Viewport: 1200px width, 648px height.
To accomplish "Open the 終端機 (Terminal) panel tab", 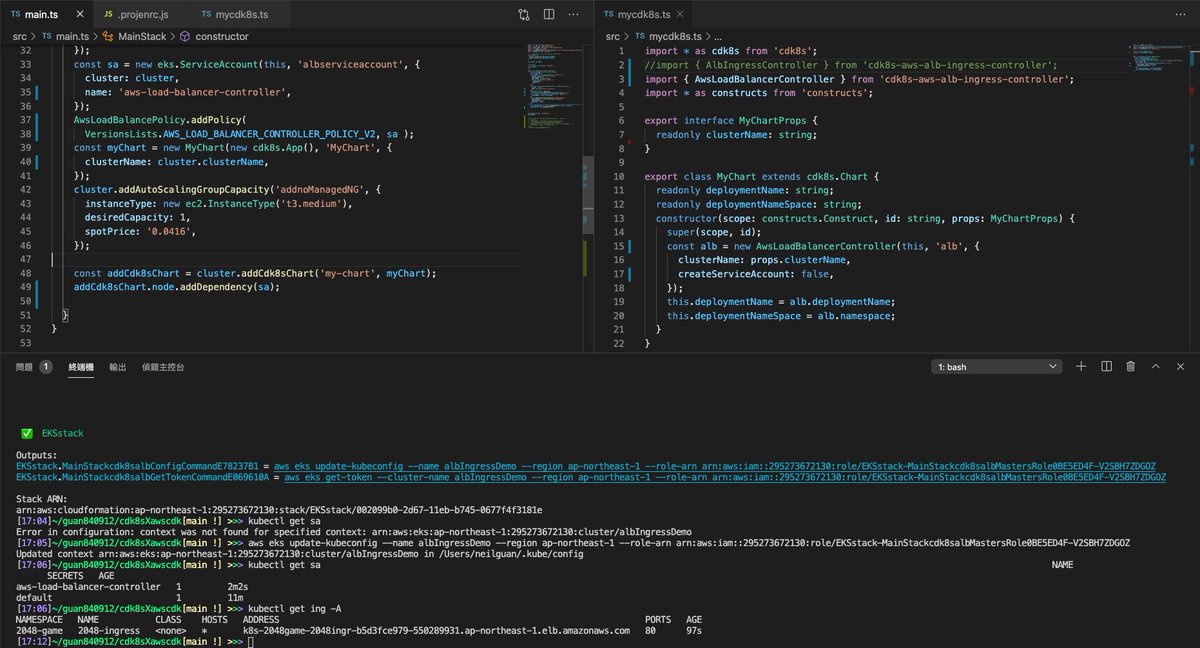I will (81, 367).
